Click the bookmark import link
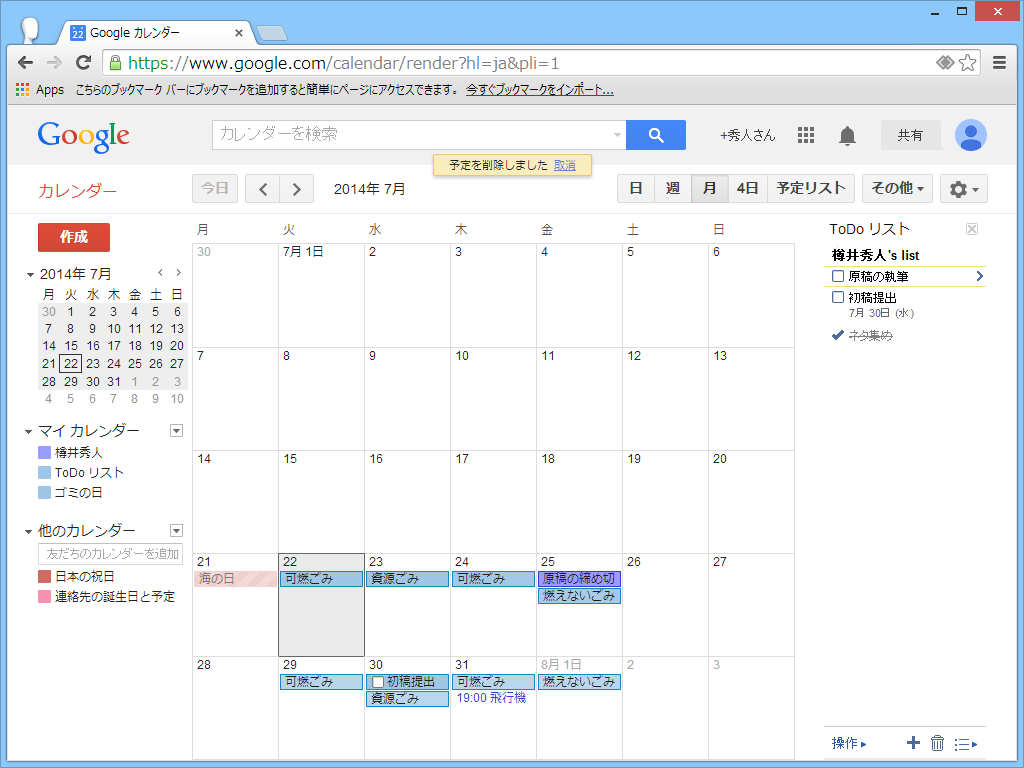The width and height of the screenshot is (1024, 768). point(539,90)
